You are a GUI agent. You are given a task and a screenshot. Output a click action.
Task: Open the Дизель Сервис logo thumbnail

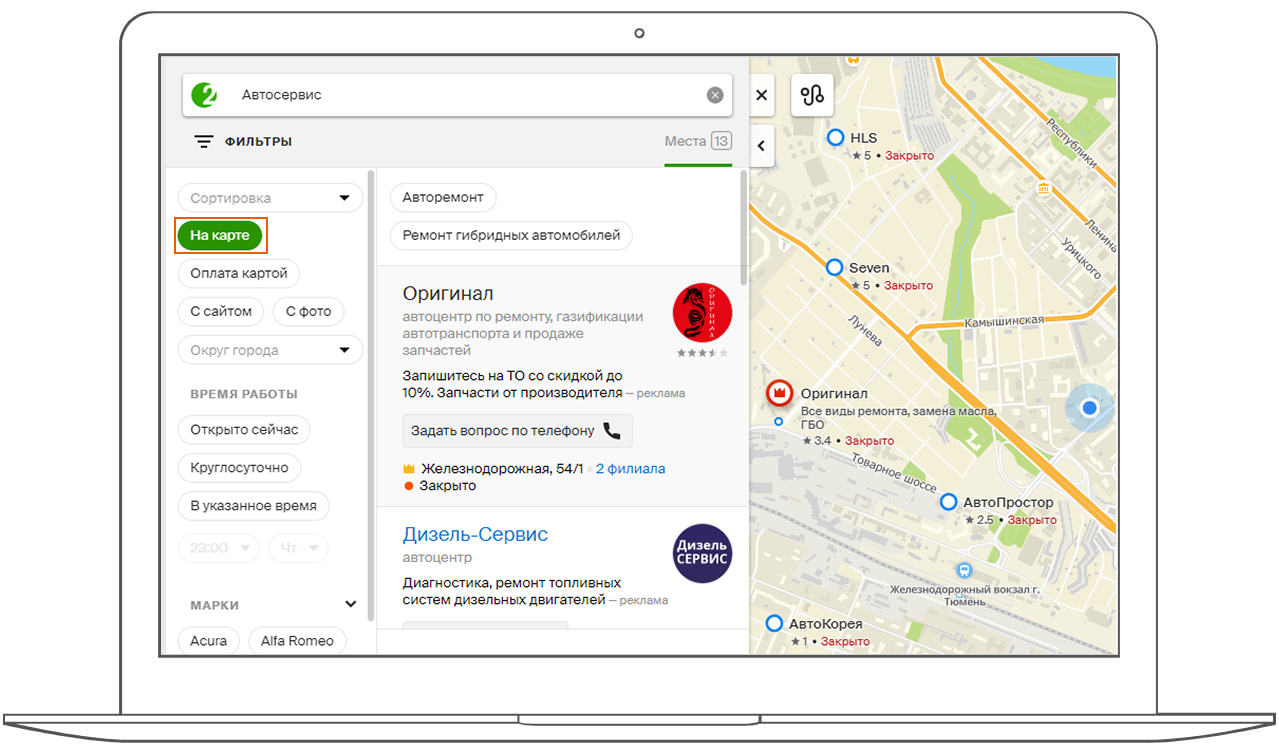(702, 553)
